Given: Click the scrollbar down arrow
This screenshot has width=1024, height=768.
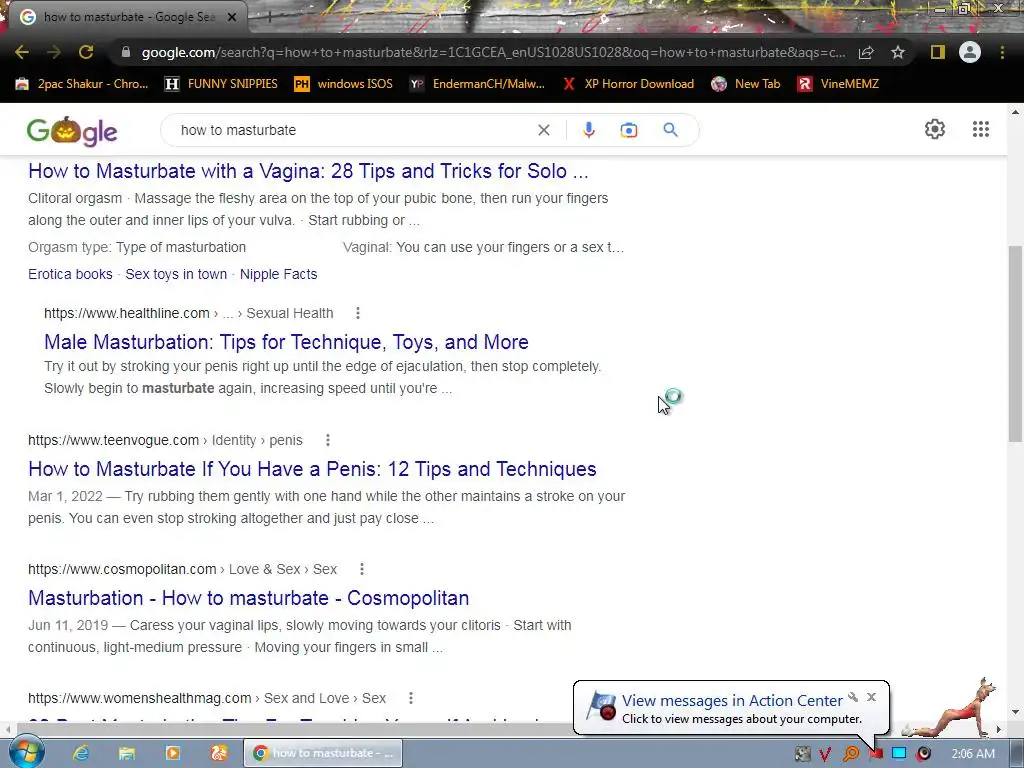Looking at the screenshot, I should [x=1015, y=712].
